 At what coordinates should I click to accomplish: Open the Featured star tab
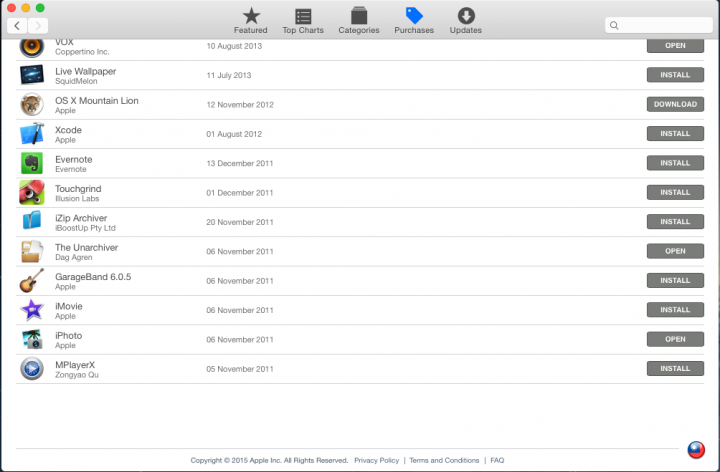point(251,21)
